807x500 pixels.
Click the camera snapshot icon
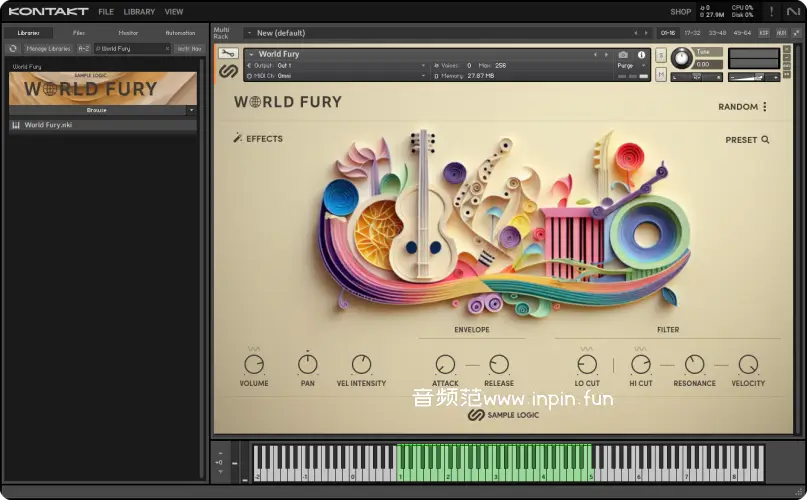624,55
